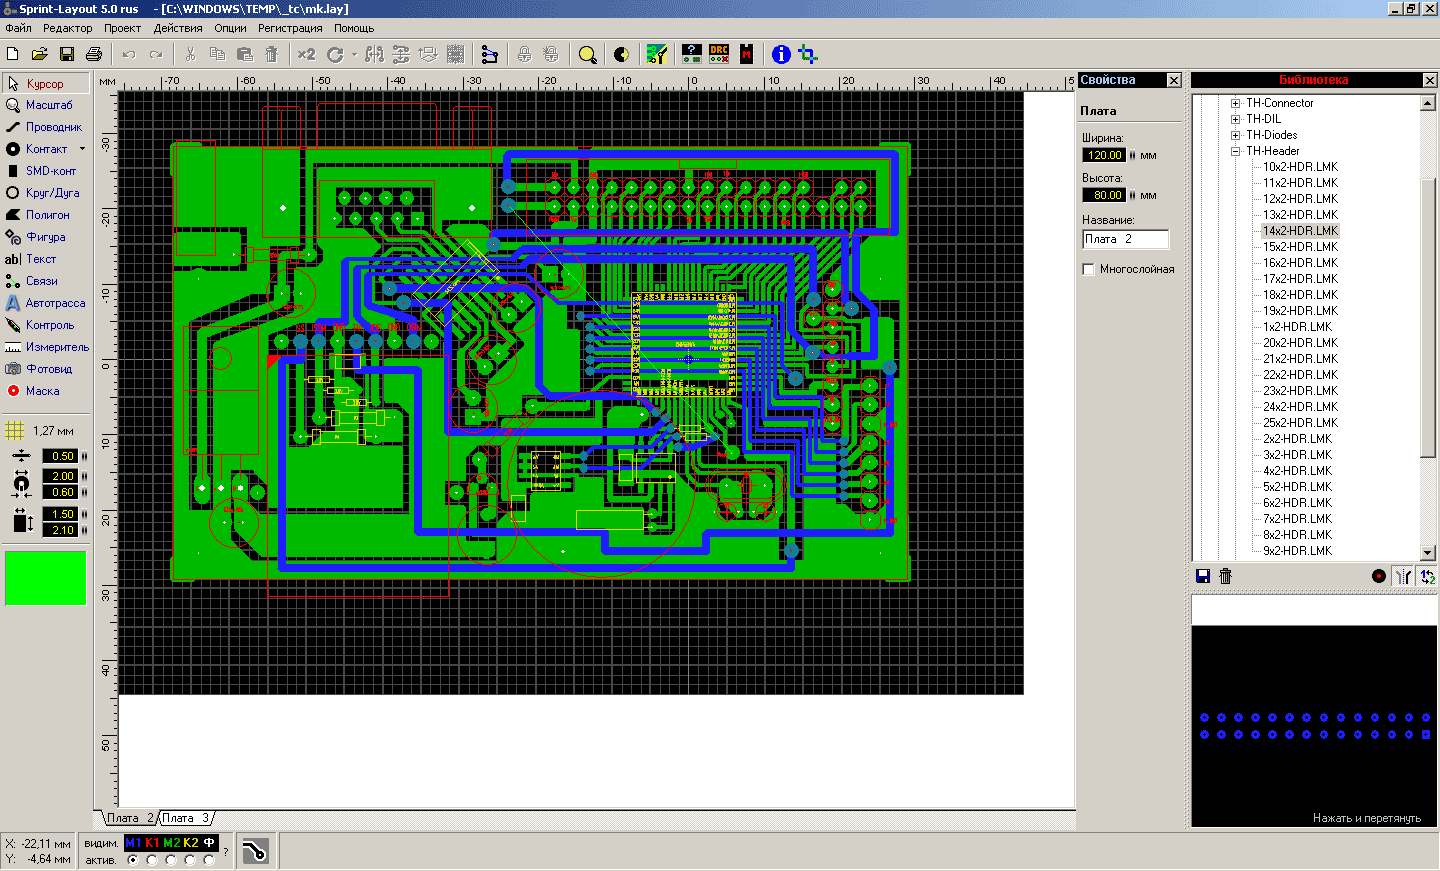
Task: Select the active radio button under K1
Action: pyautogui.click(x=152, y=860)
